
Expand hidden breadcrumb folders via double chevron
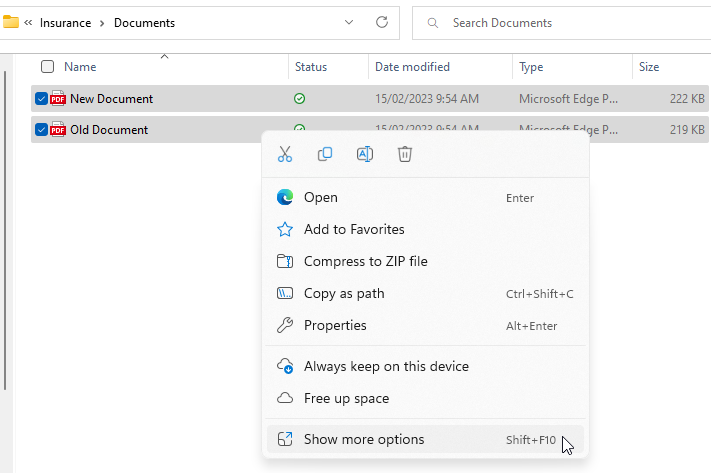pyautogui.click(x=28, y=22)
